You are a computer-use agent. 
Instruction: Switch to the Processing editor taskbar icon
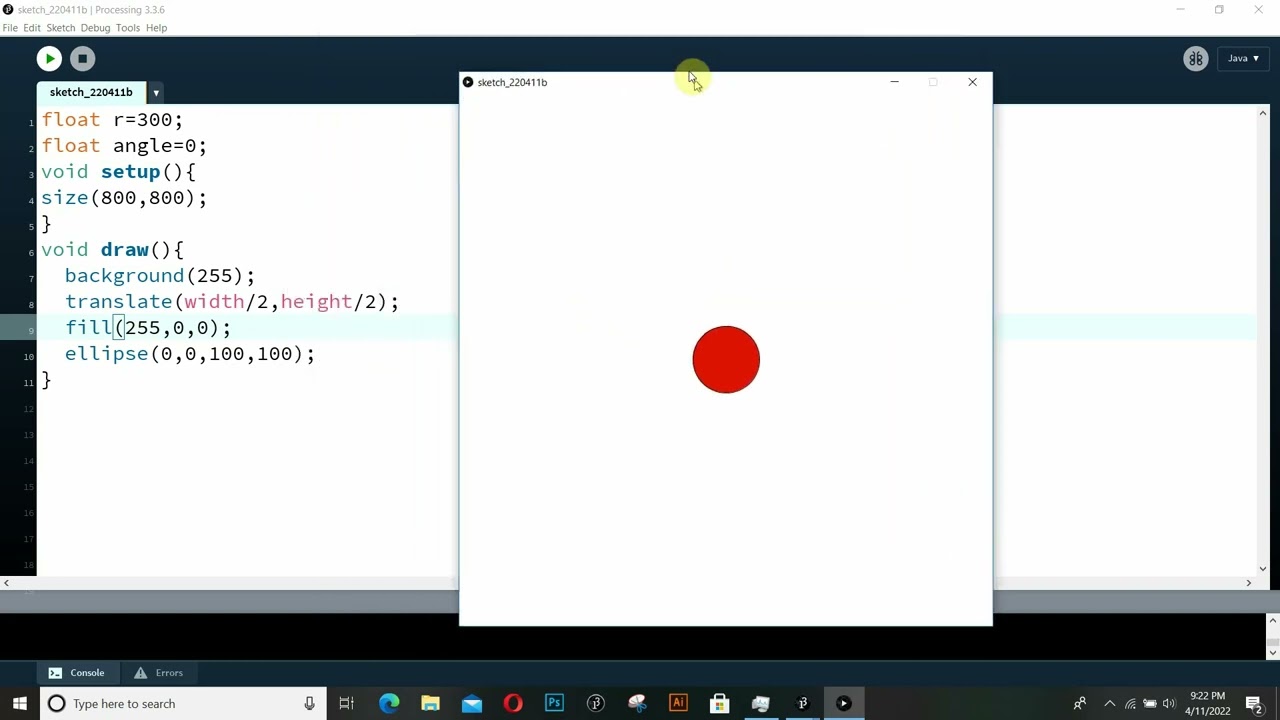click(x=802, y=703)
